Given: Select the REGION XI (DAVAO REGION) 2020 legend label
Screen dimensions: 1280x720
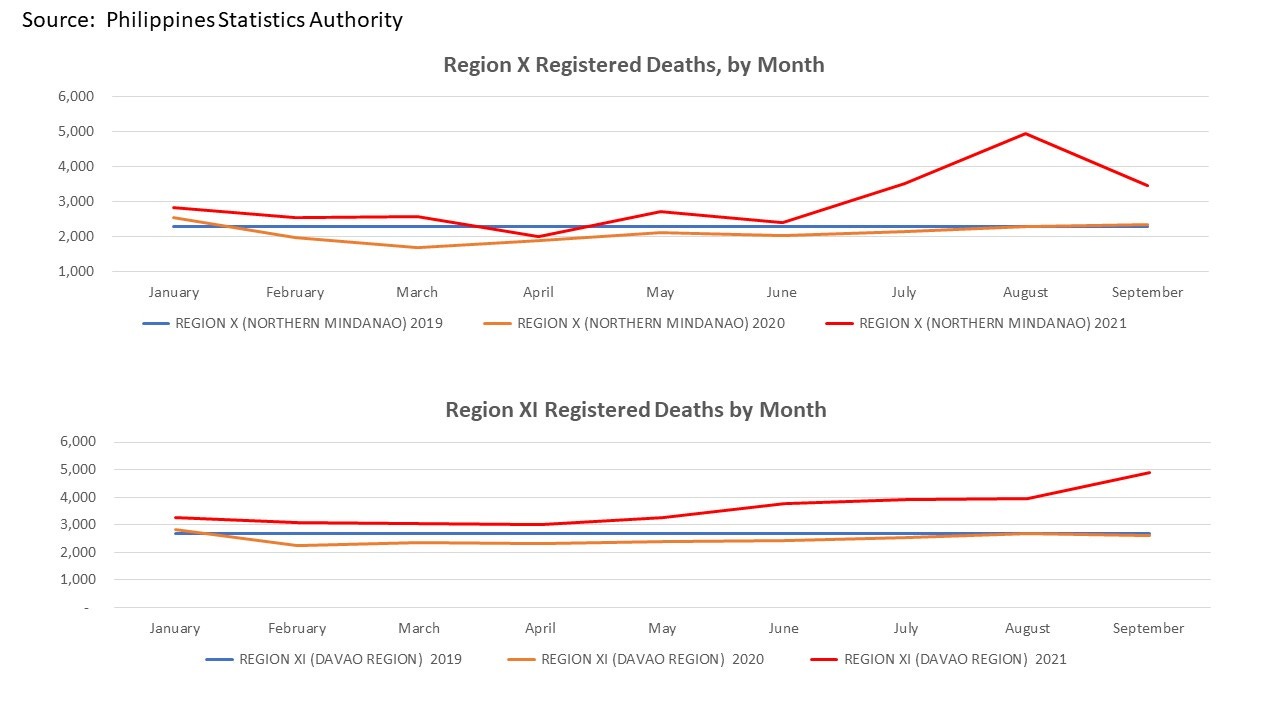Looking at the screenshot, I should click(x=651, y=659).
